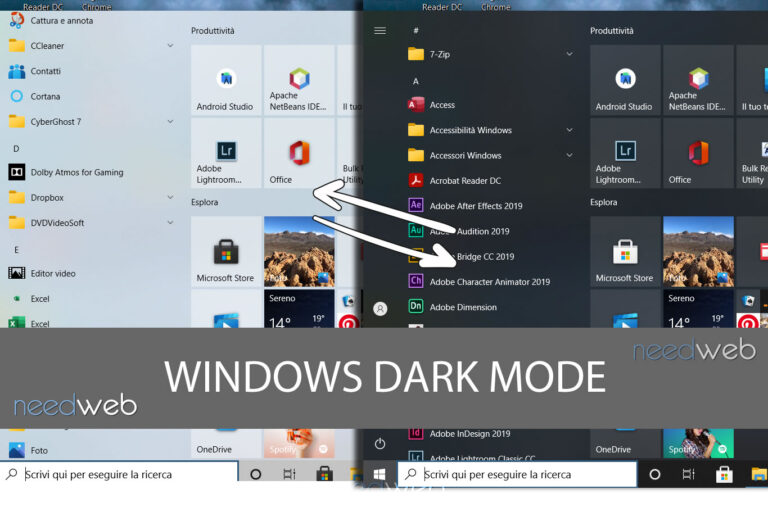Open Apache NetBeans IDE tile in light menu
The width and height of the screenshot is (768, 512).
(x=299, y=80)
